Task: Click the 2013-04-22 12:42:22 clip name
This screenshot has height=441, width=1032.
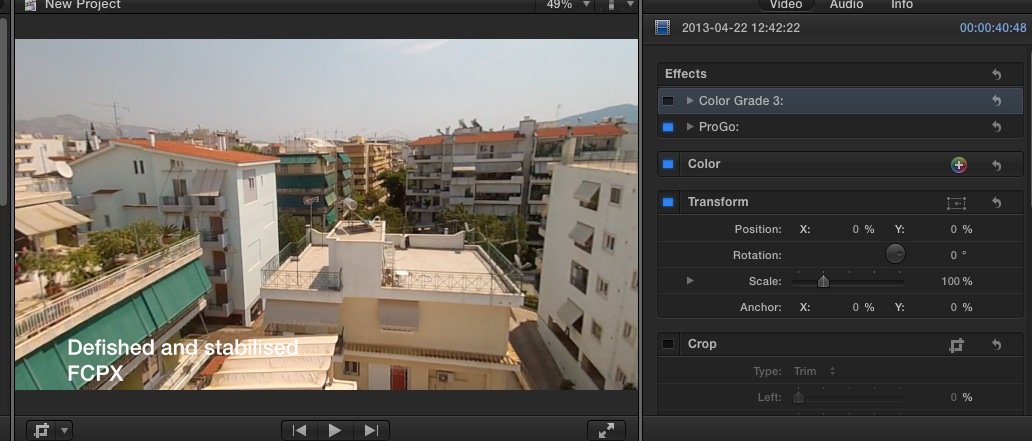Action: [x=740, y=28]
